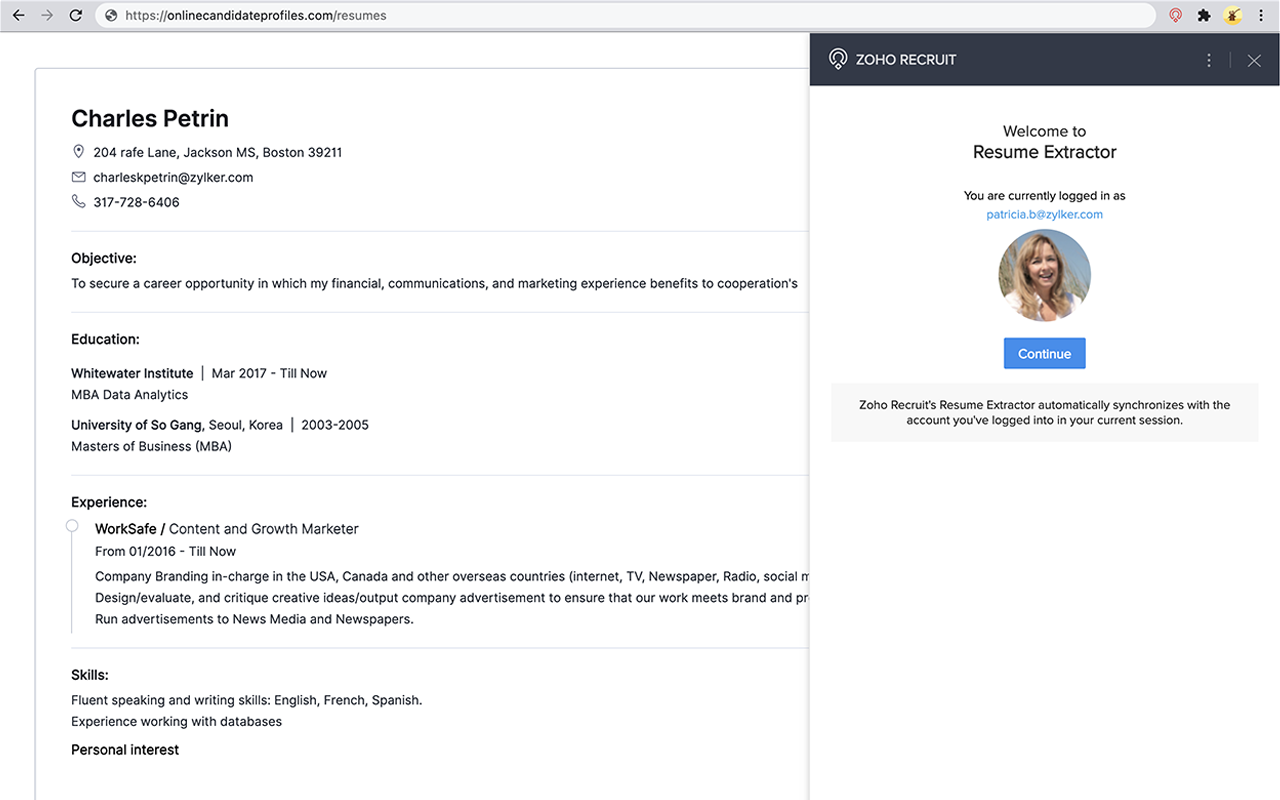Viewport: 1280px width, 800px height.
Task: Close the Resume Extractor panel
Action: point(1254,60)
